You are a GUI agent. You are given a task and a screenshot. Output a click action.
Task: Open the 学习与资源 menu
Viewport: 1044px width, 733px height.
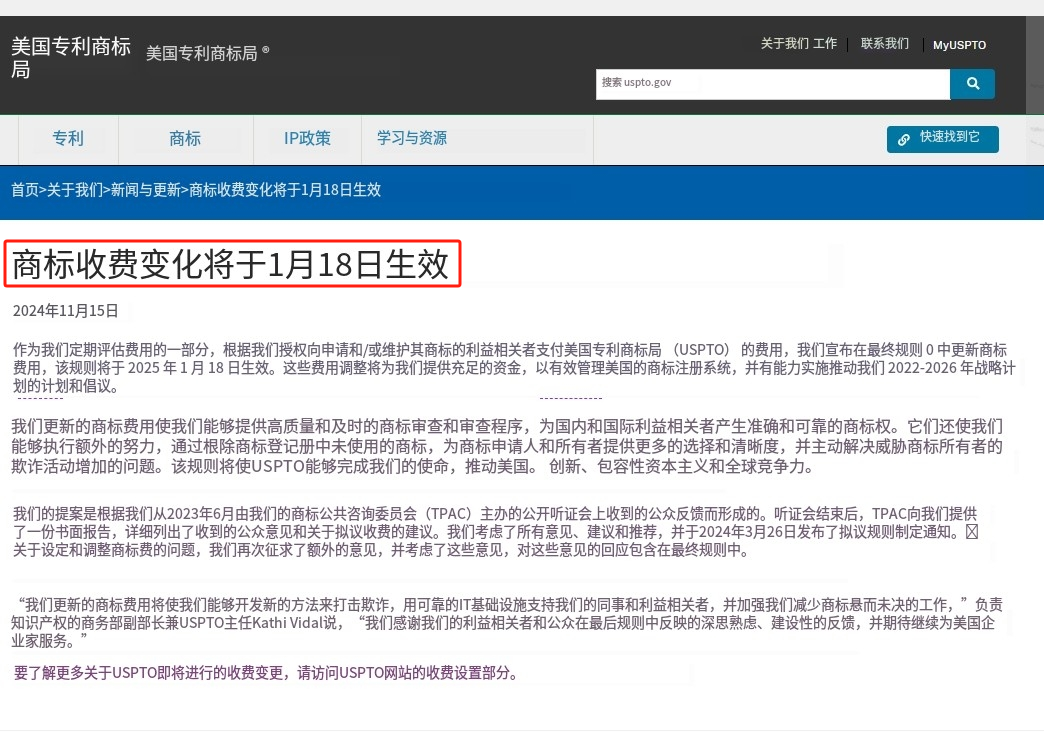click(412, 139)
